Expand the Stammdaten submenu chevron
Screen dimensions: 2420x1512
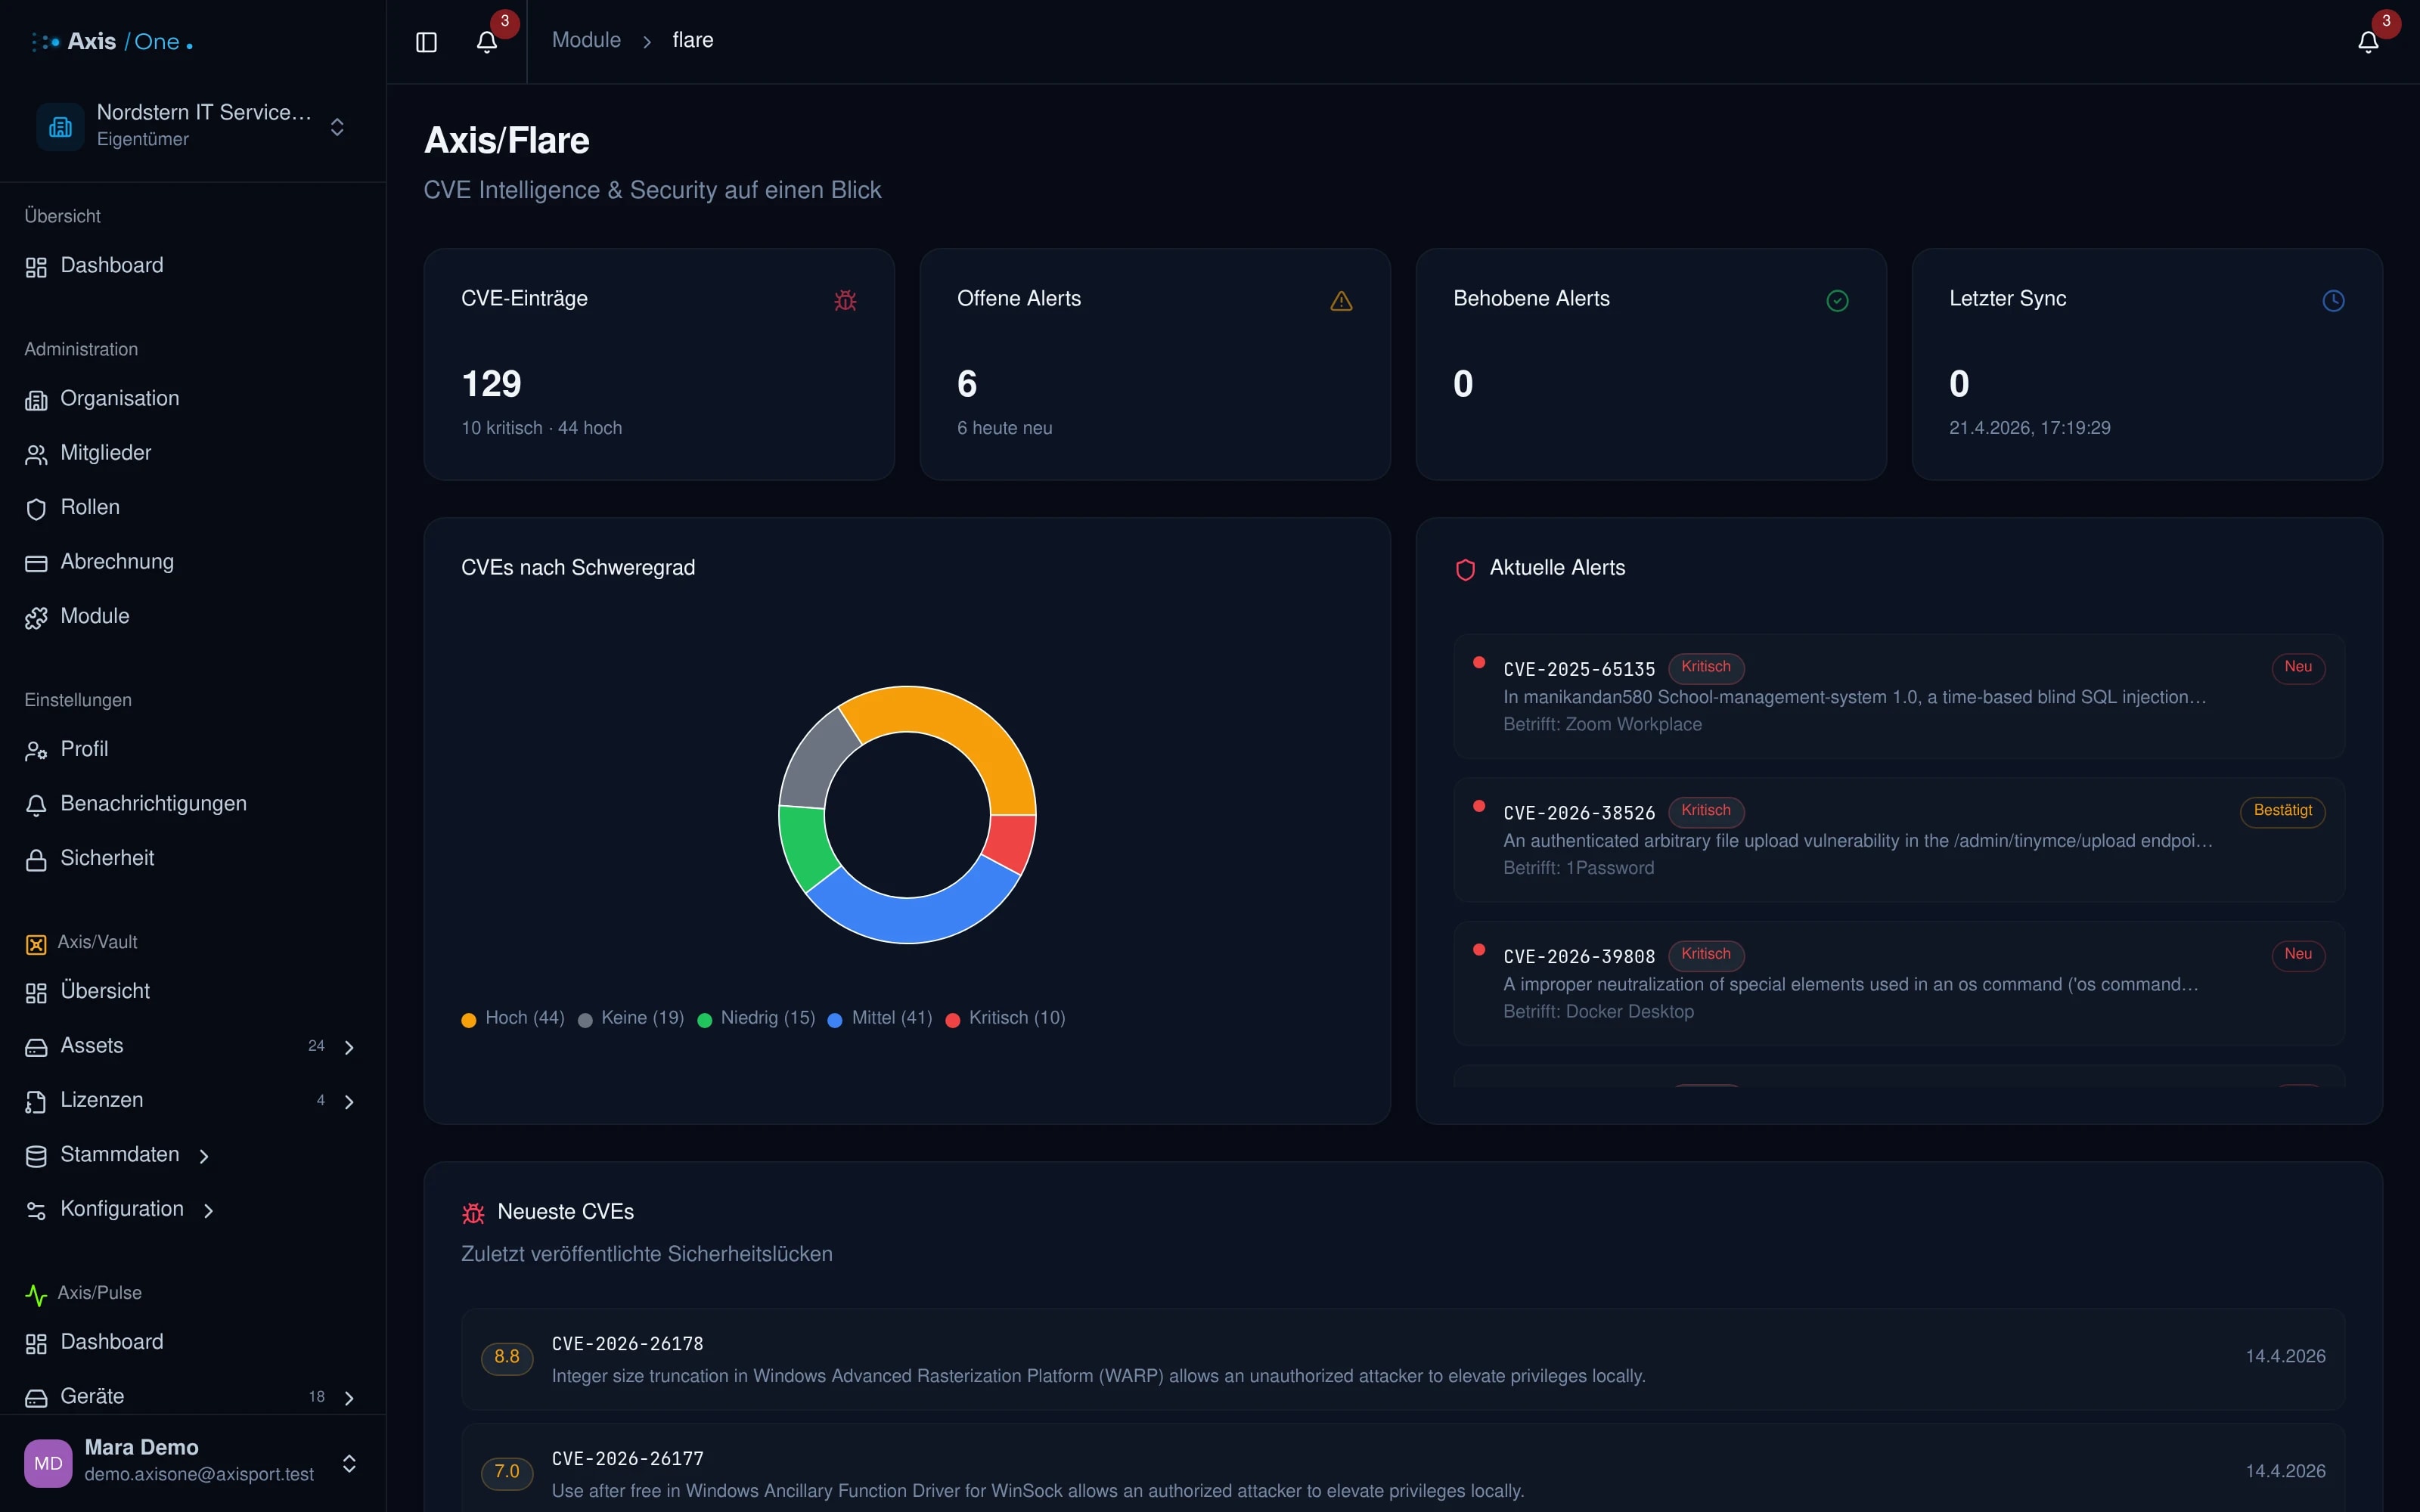204,1156
